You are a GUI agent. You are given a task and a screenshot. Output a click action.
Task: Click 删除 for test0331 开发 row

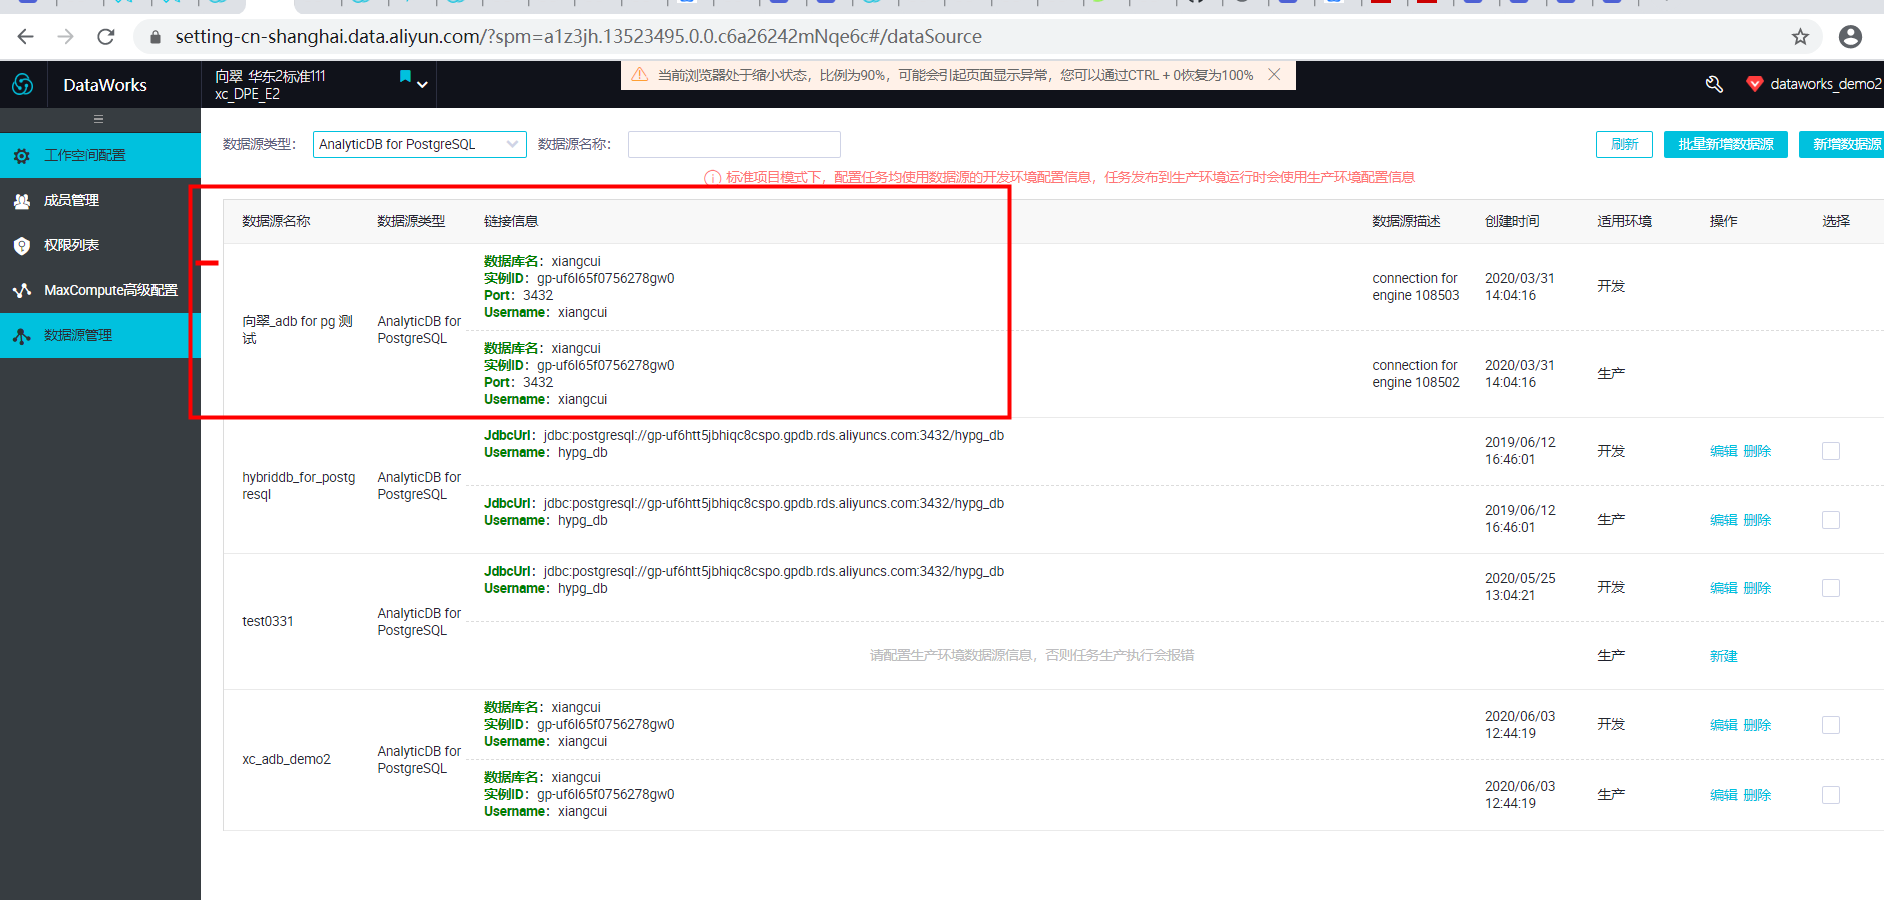1757,588
